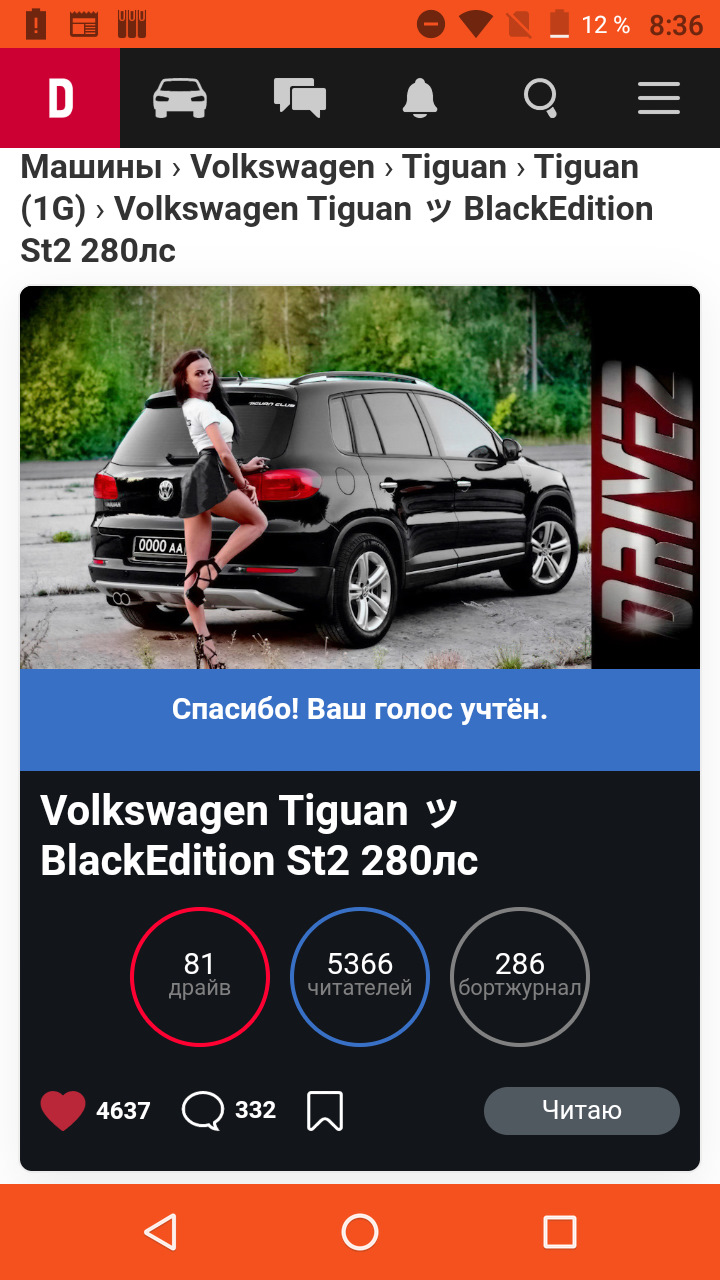Tap the Android back navigation button
This screenshot has width=720, height=1280.
pyautogui.click(x=160, y=1232)
